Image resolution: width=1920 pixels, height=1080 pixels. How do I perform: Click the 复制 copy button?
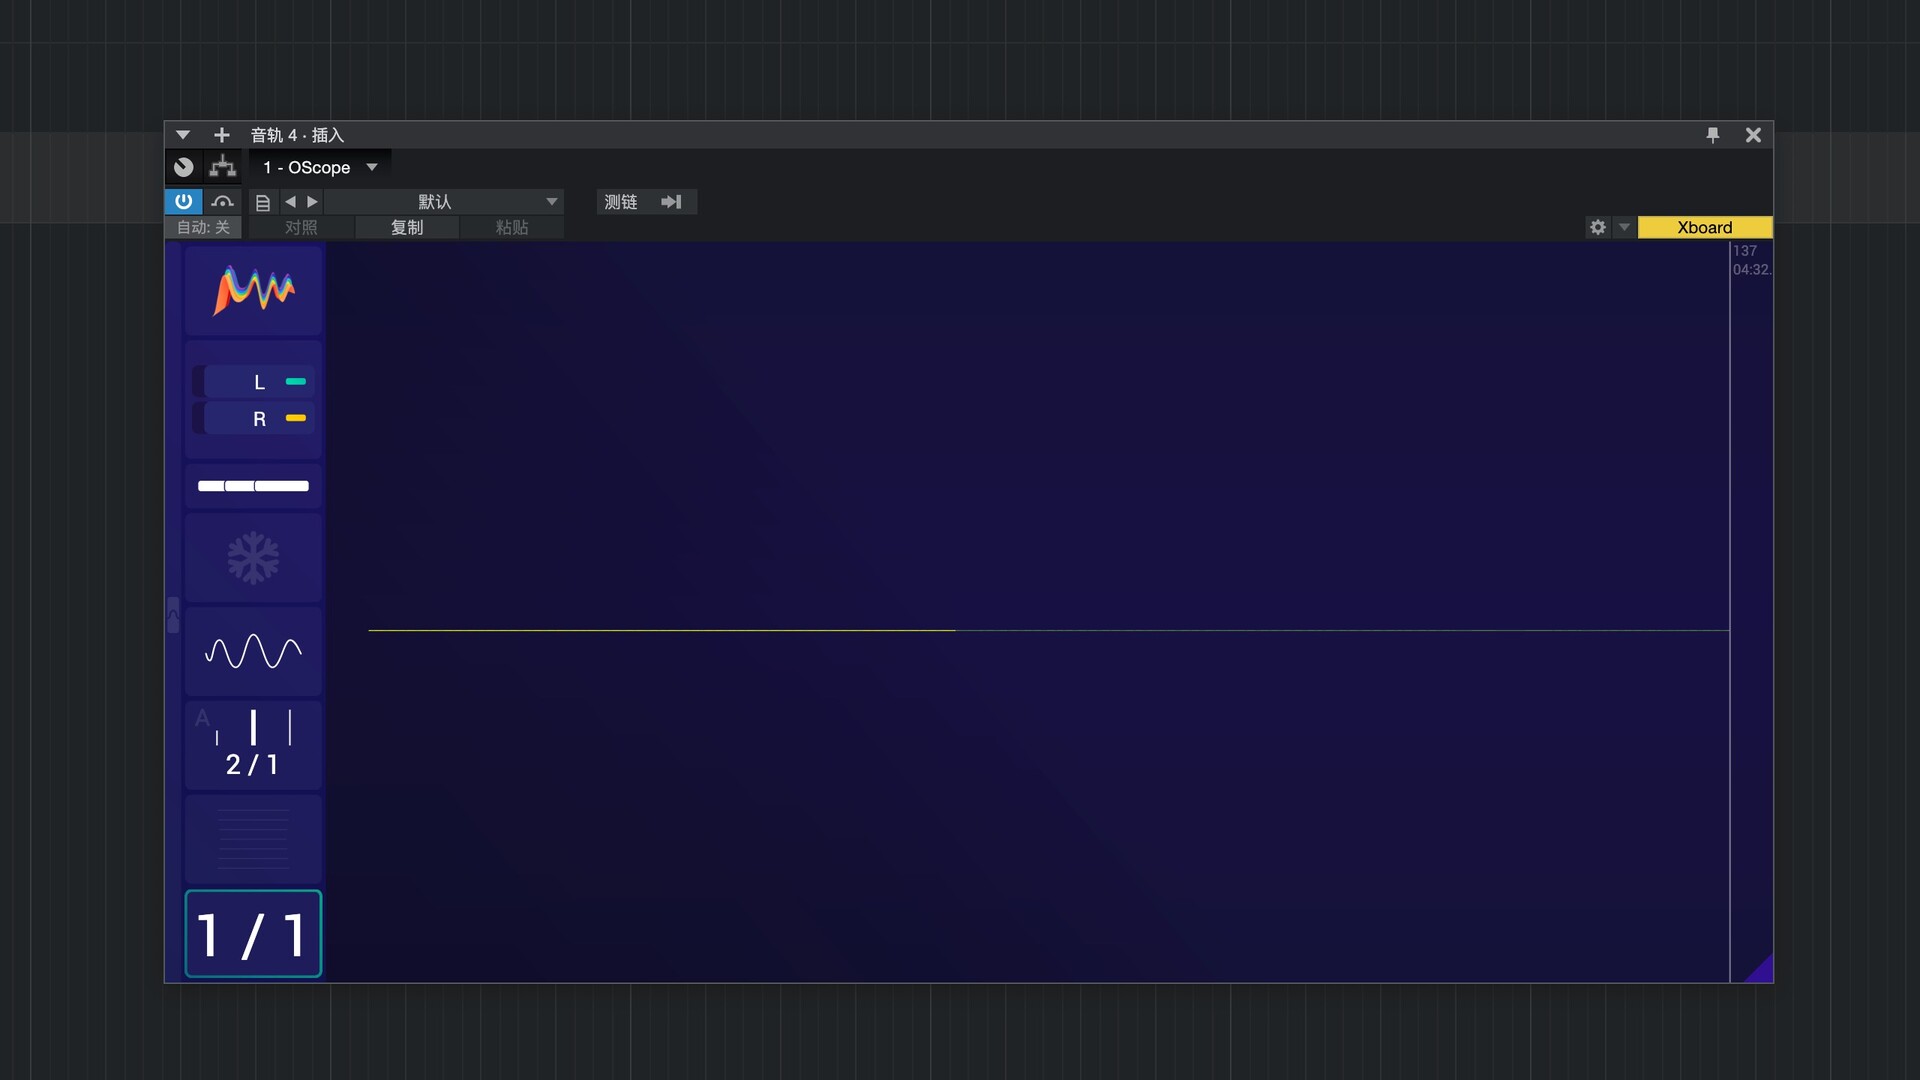point(407,228)
